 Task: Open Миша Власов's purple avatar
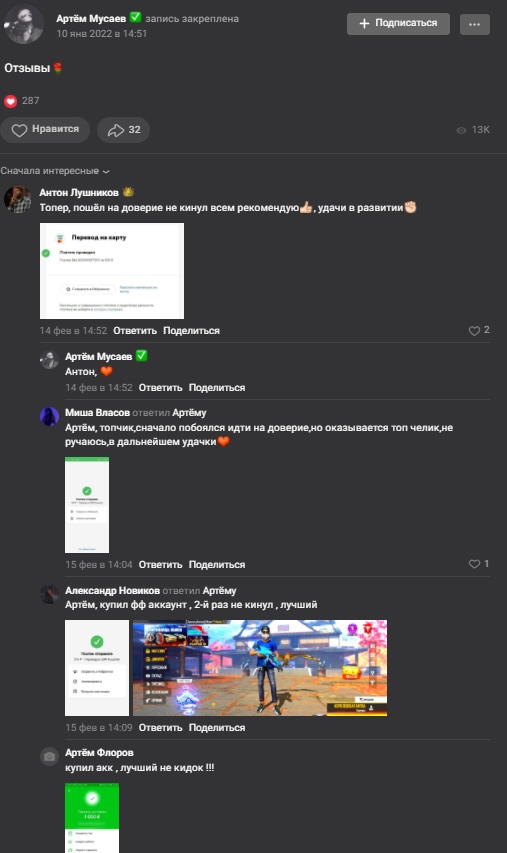point(49,416)
